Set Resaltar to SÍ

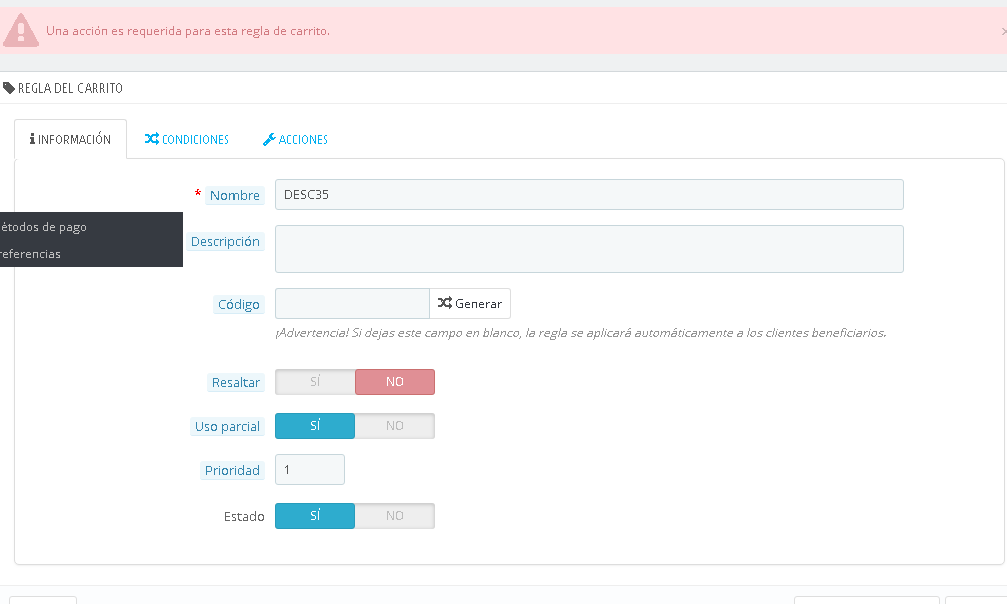(x=315, y=382)
